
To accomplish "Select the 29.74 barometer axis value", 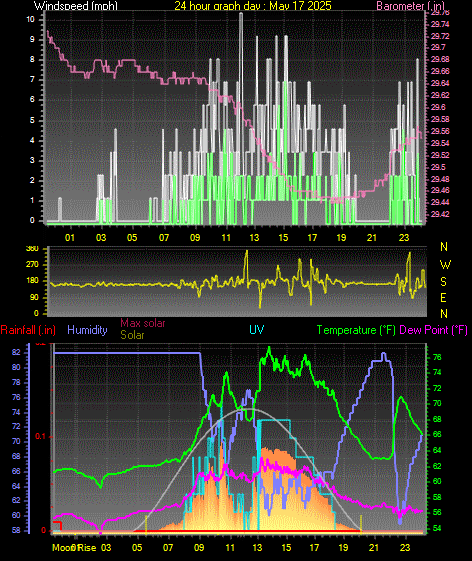I will (440, 24).
